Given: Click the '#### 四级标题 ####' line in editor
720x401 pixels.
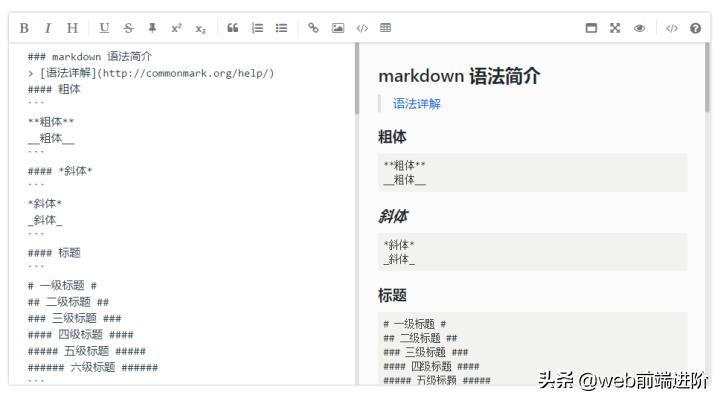Looking at the screenshot, I should pos(80,334).
